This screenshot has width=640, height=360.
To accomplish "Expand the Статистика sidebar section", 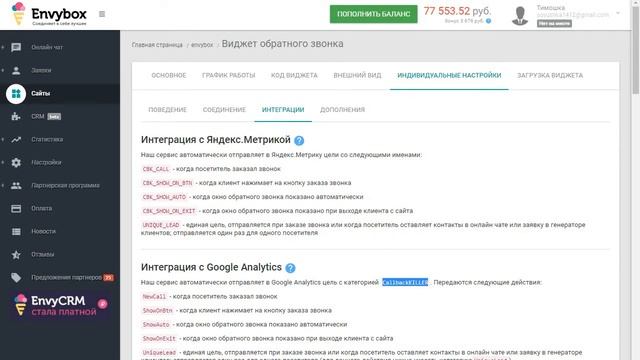I will pos(2,140).
